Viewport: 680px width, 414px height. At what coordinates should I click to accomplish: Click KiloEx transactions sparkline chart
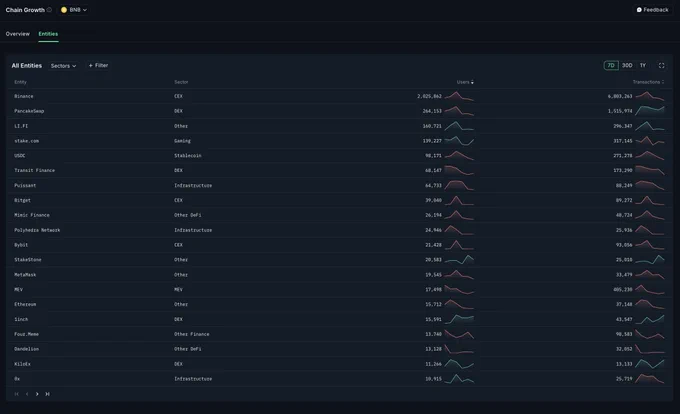click(650, 364)
